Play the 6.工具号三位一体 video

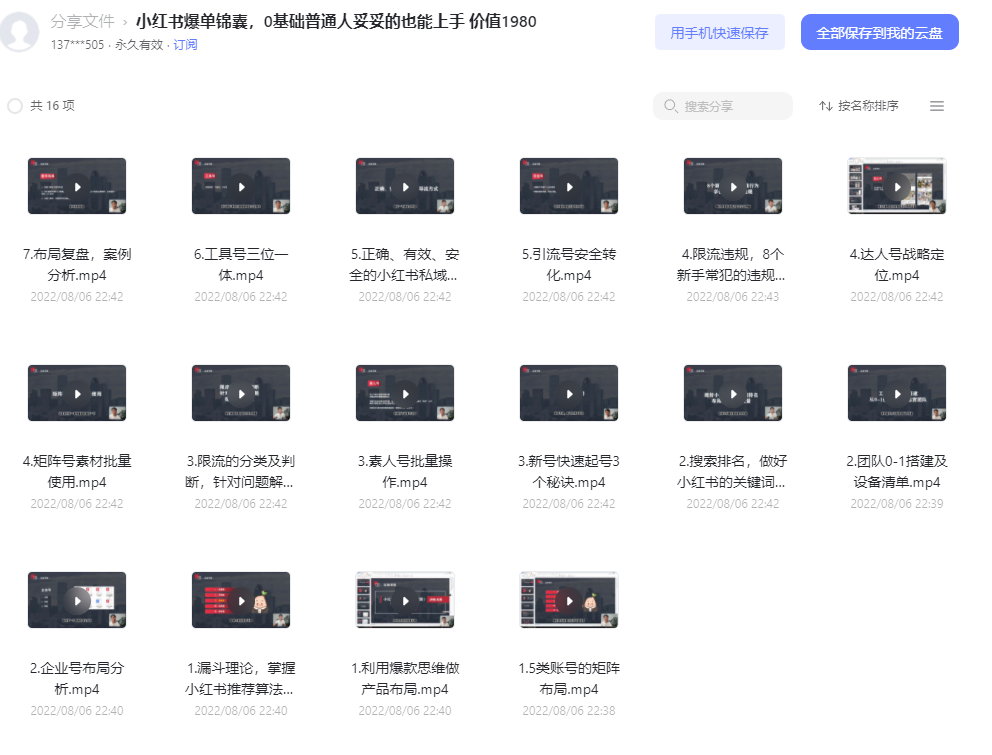pos(241,186)
